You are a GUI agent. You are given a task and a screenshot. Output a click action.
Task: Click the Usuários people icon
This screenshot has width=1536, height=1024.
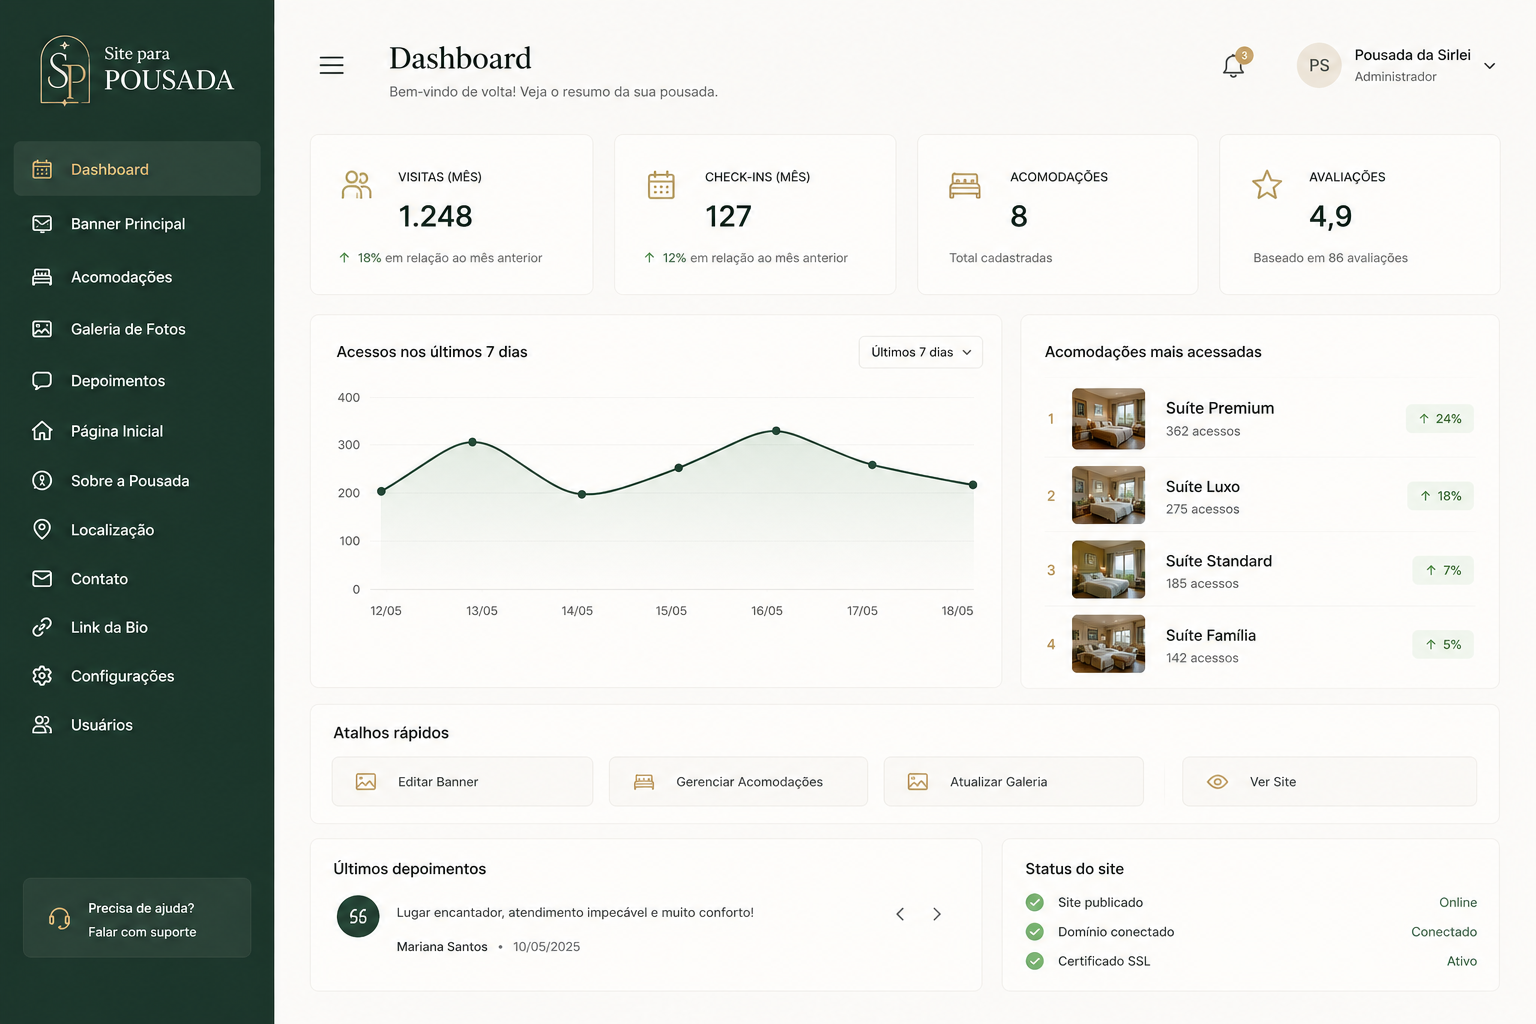[x=42, y=725]
